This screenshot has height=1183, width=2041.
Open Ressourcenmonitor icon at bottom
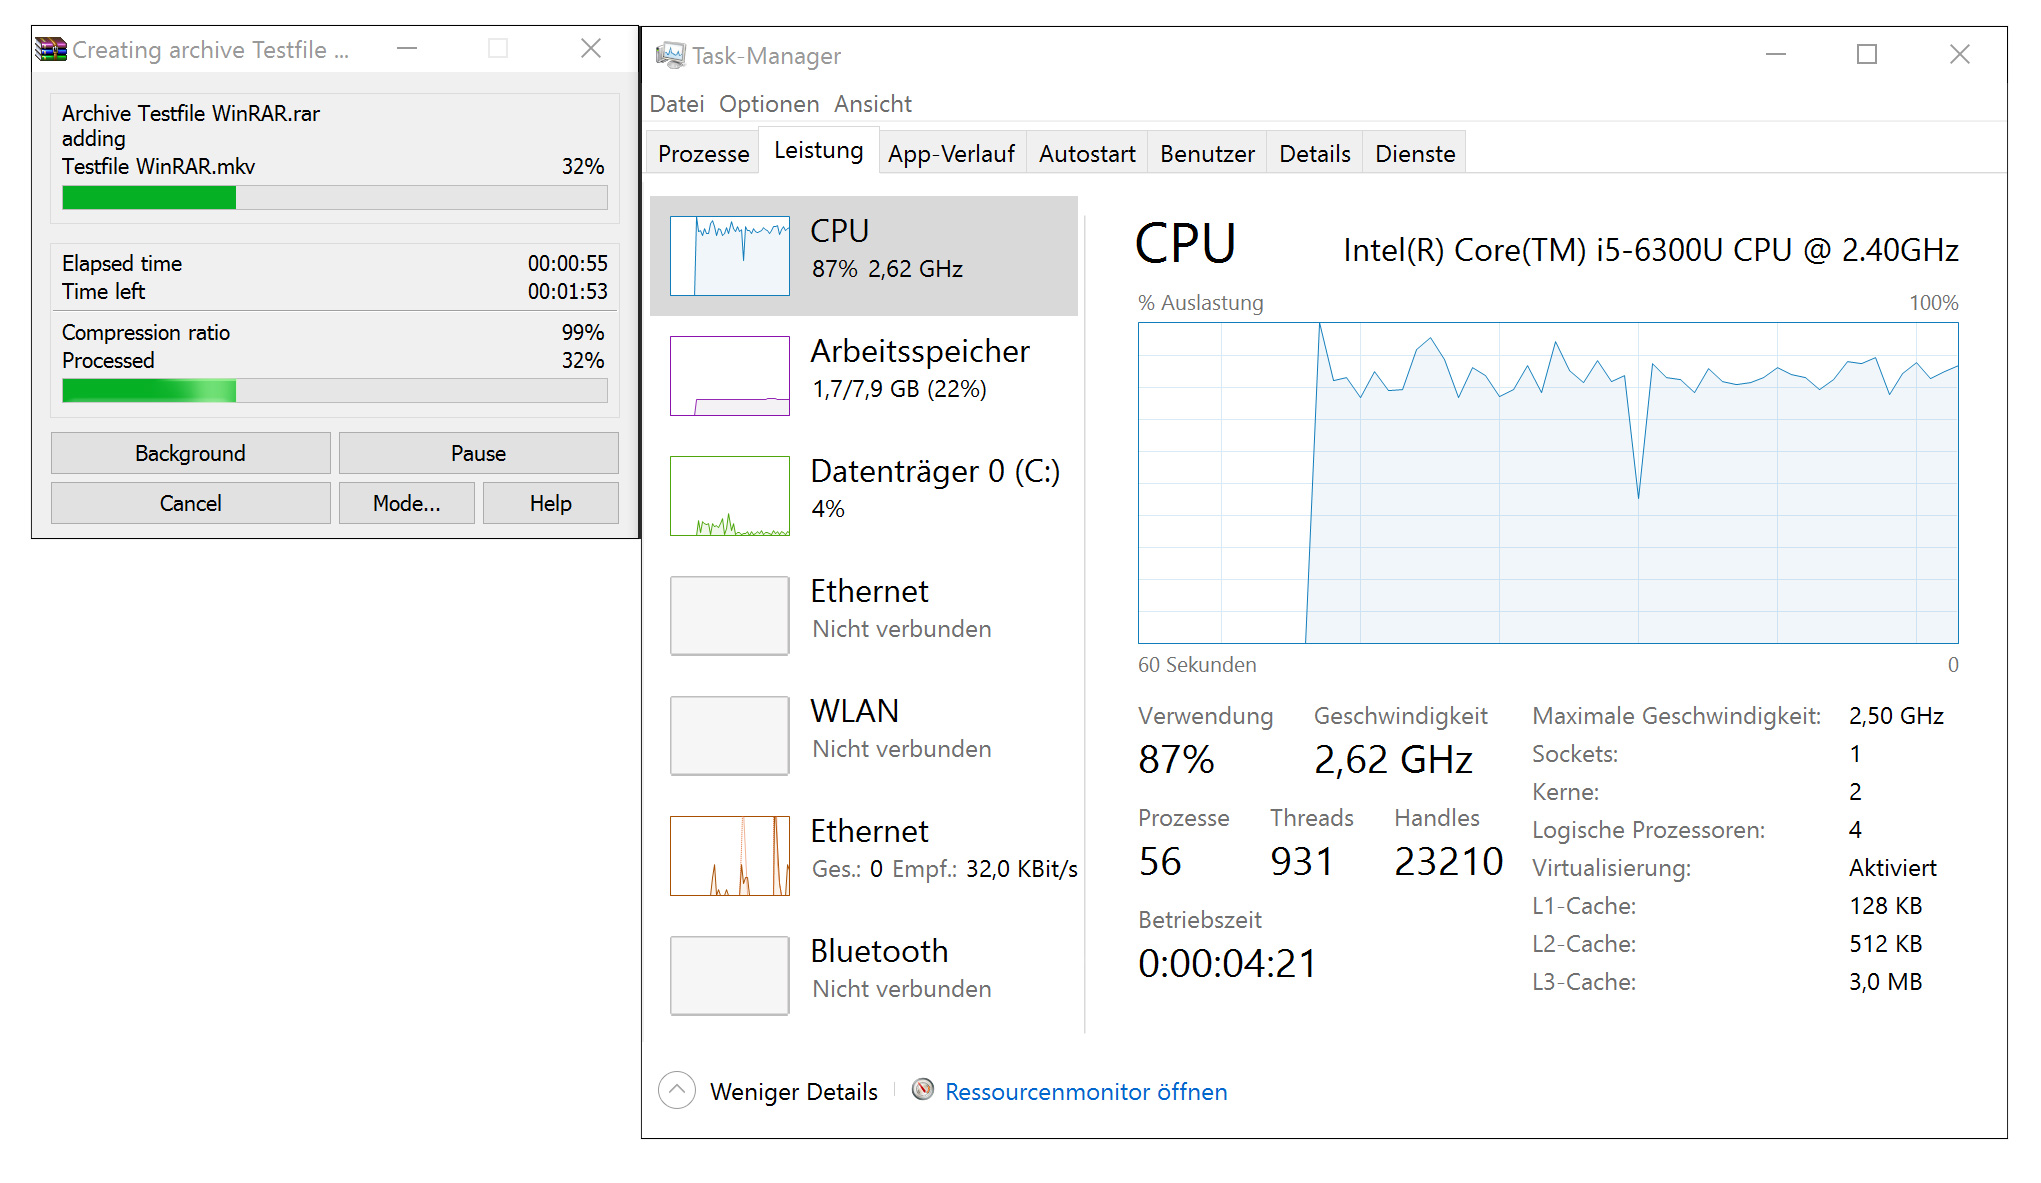(923, 1090)
